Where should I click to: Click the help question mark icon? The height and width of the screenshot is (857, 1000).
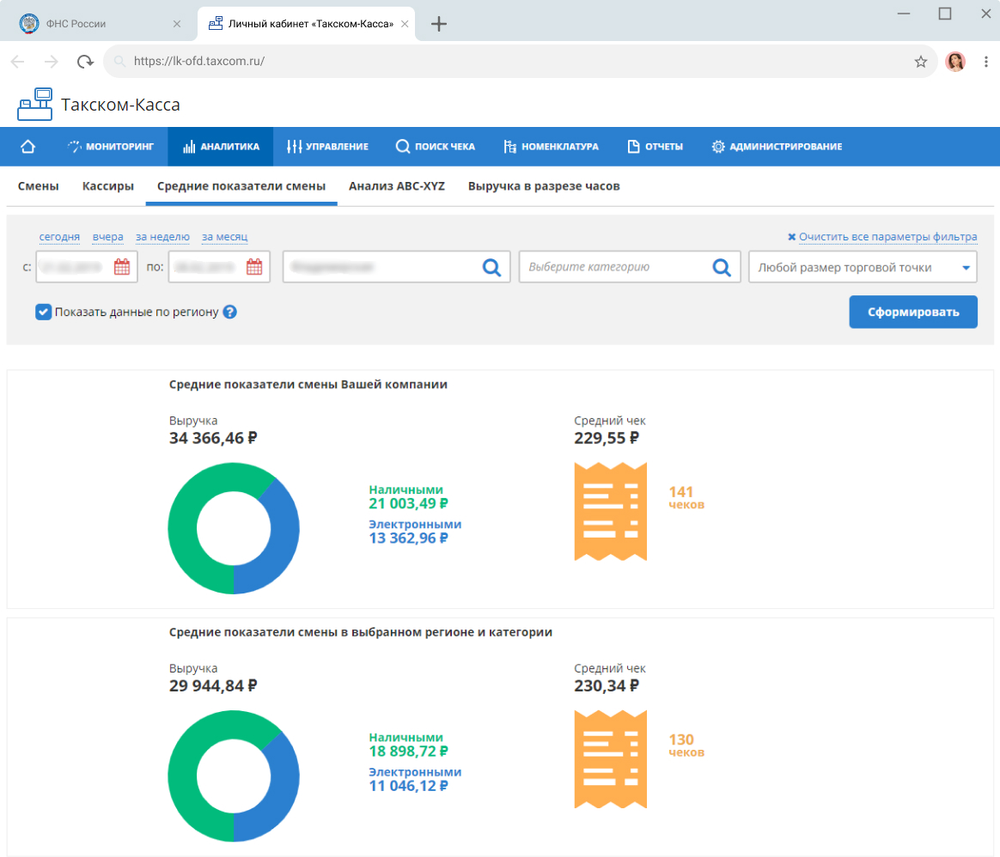[x=230, y=312]
